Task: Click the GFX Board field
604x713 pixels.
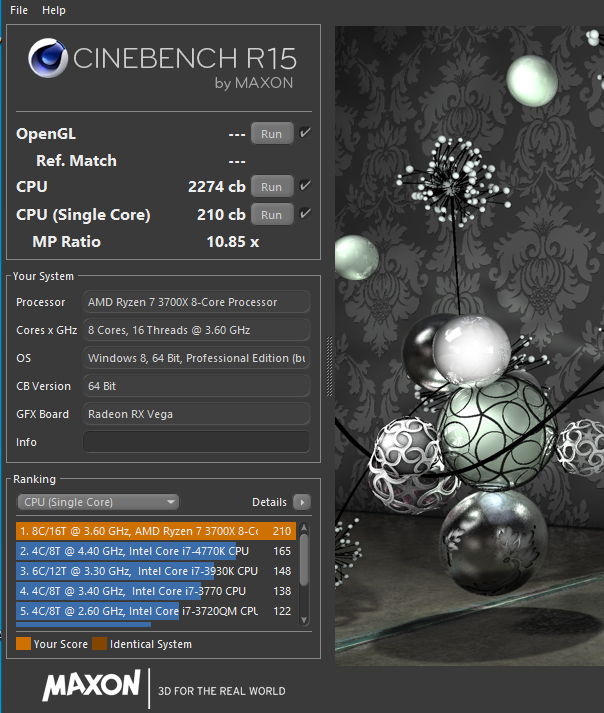Action: 196,414
